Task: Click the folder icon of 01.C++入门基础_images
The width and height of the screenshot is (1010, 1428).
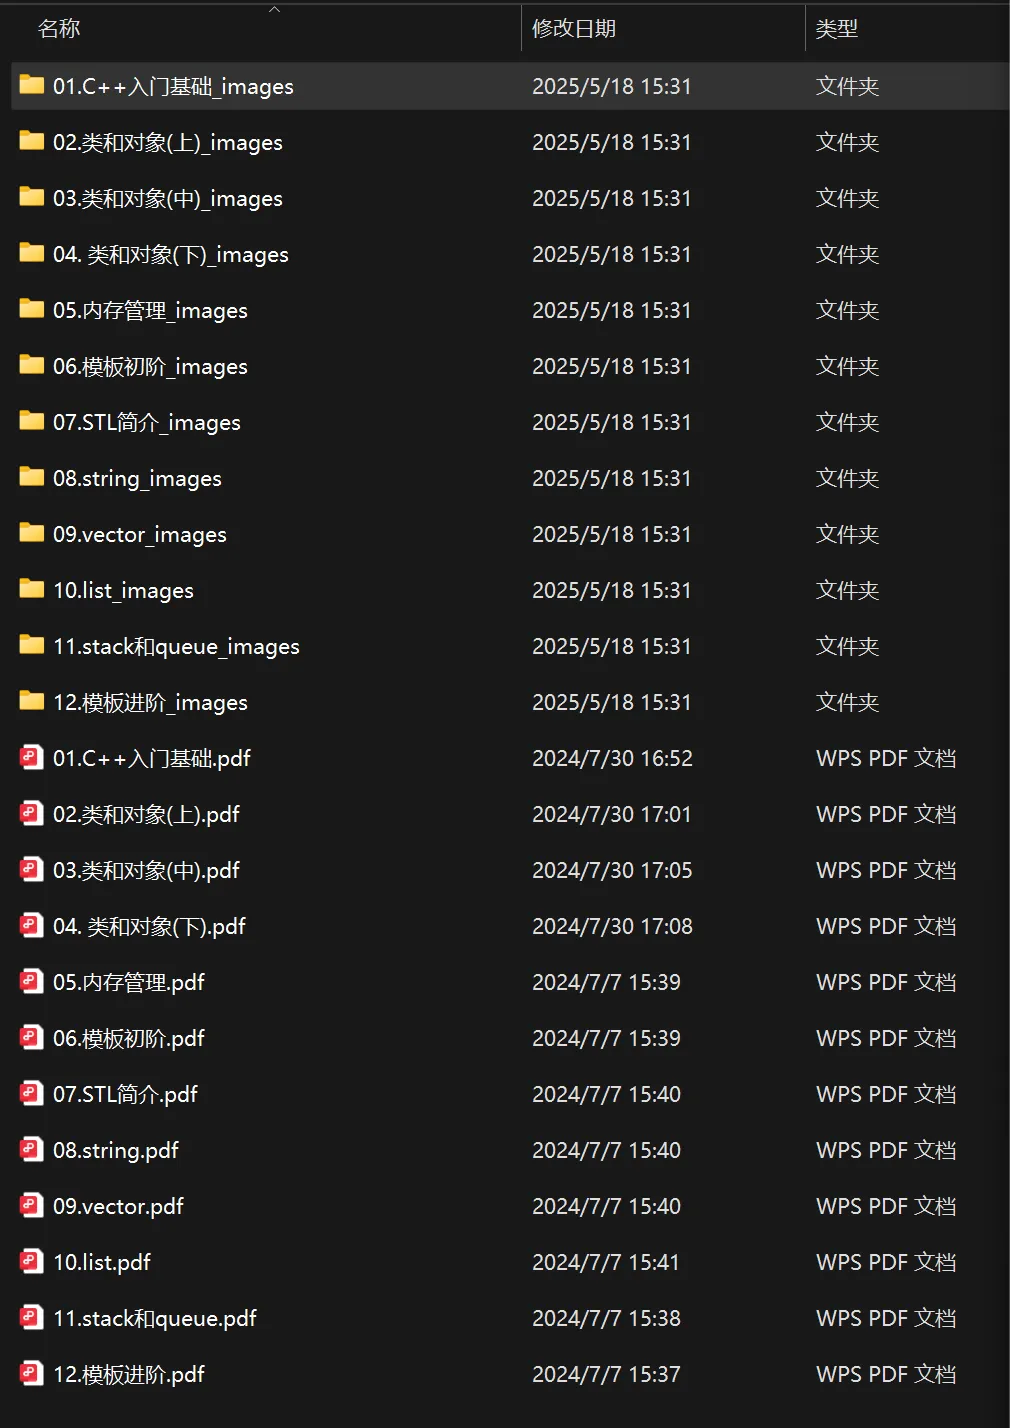Action: (x=32, y=85)
